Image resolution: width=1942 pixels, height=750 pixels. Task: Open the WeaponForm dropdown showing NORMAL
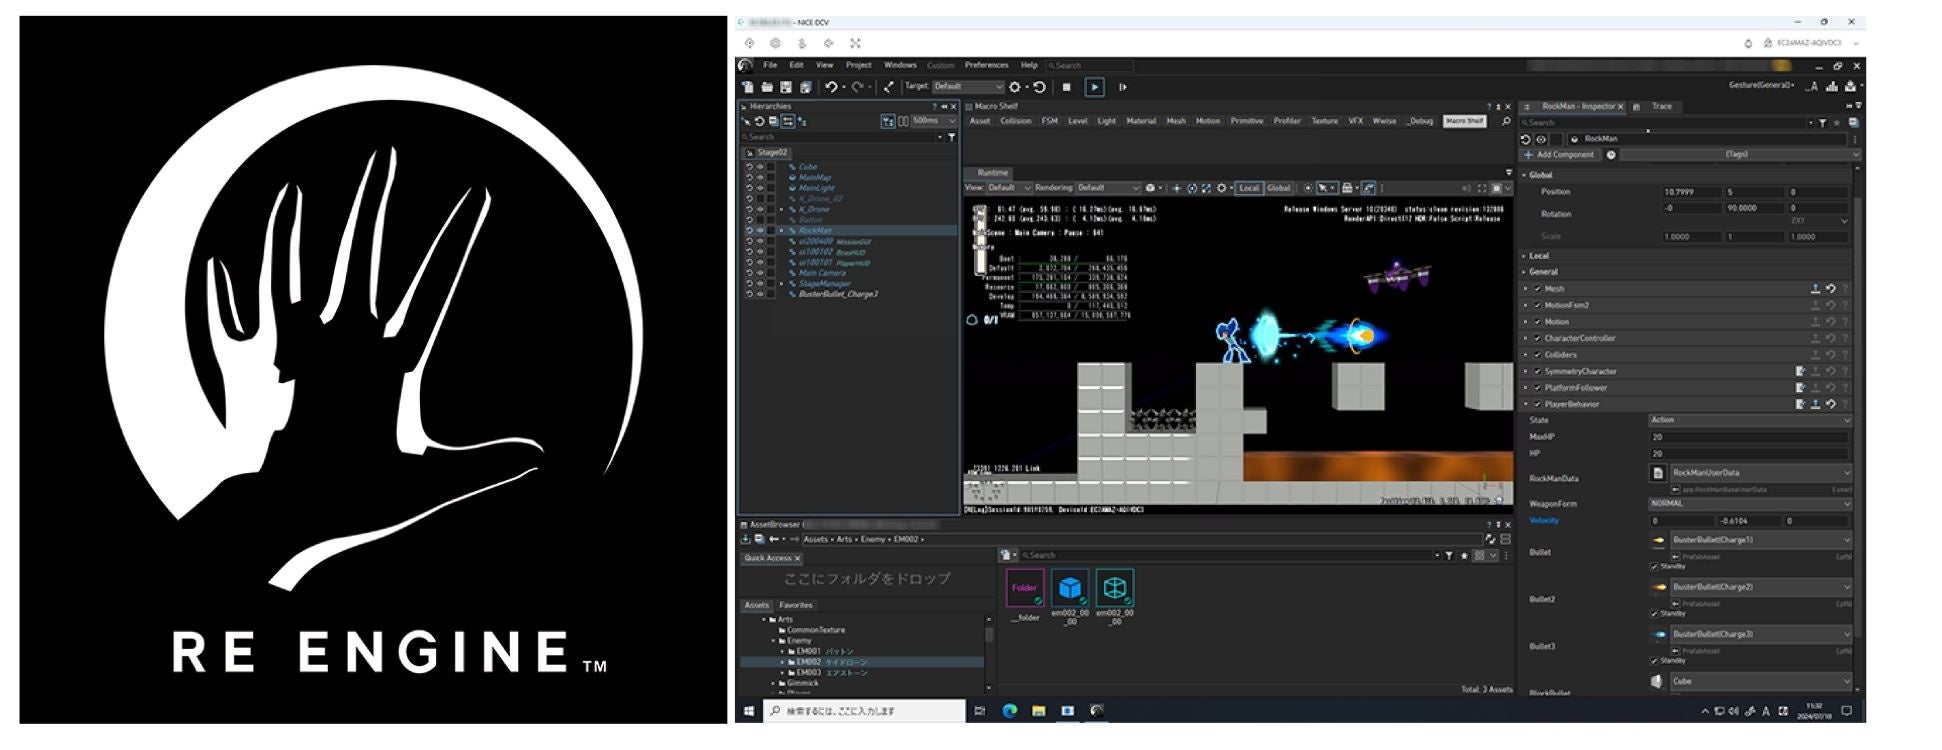(1750, 504)
